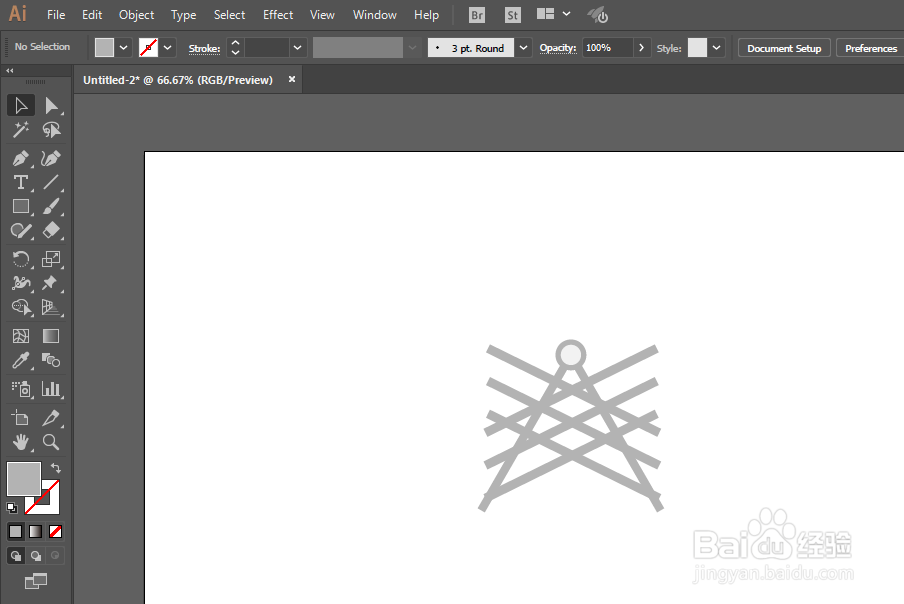
Task: Open the File menu
Action: (x=56, y=15)
